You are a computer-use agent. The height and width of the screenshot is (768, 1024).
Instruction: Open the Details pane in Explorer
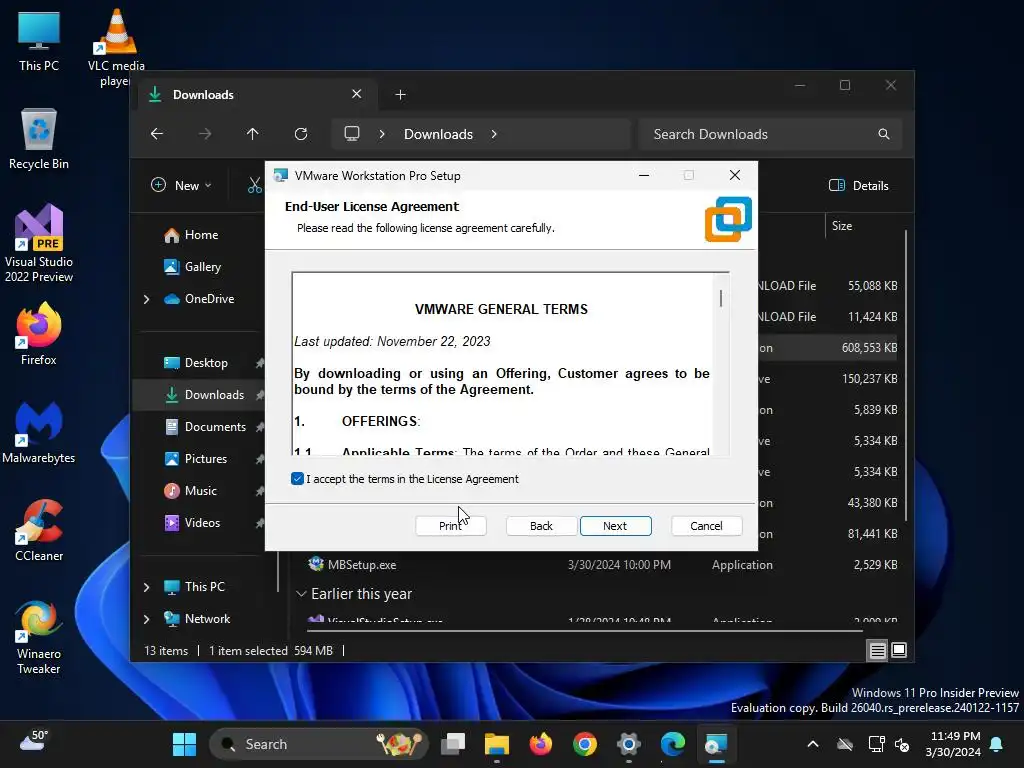[x=859, y=185]
